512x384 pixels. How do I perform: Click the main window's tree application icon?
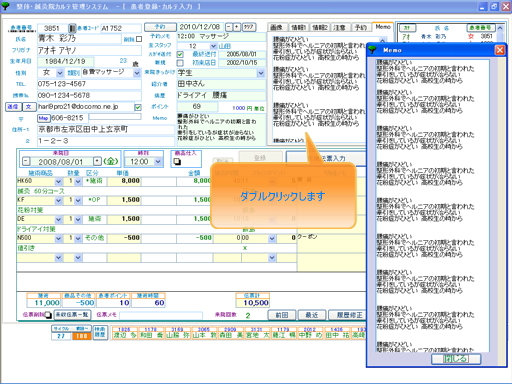(5, 6)
